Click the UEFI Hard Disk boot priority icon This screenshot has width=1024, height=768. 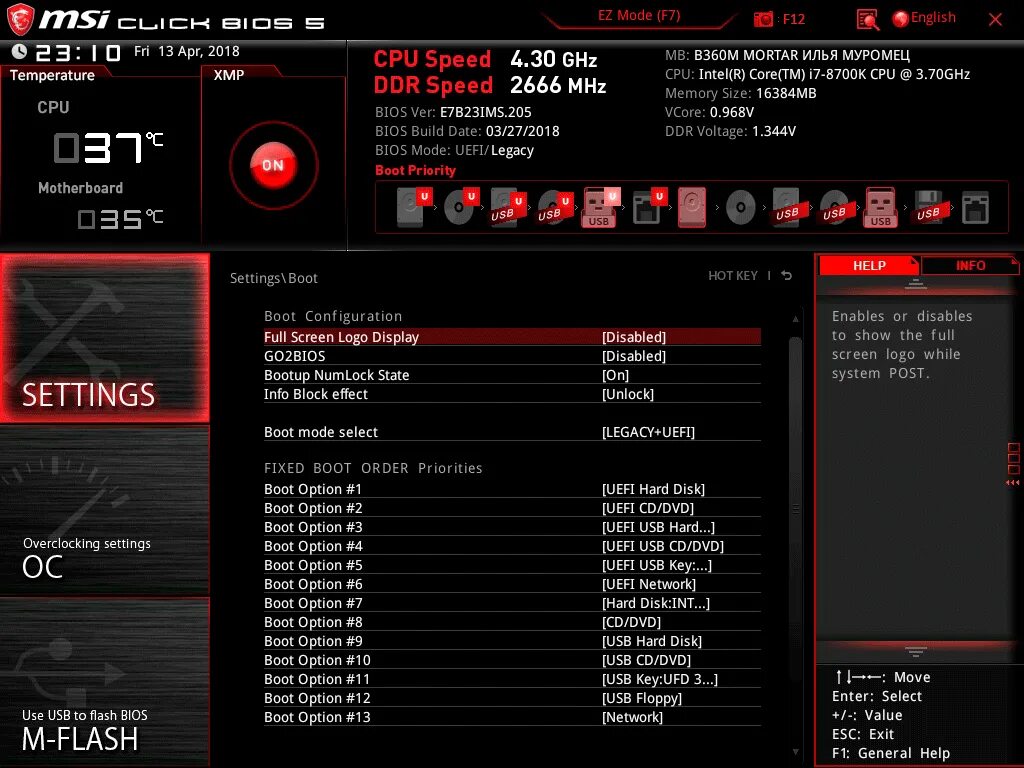(414, 207)
